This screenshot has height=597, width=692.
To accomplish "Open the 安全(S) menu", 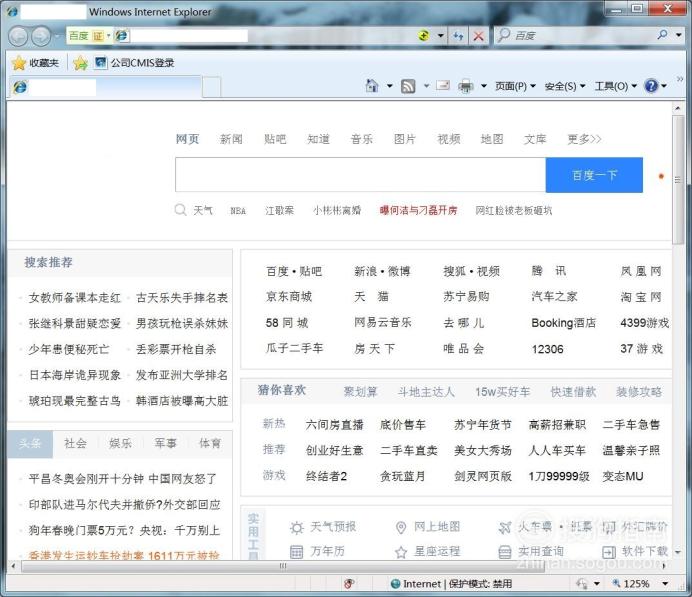I will 565,86.
